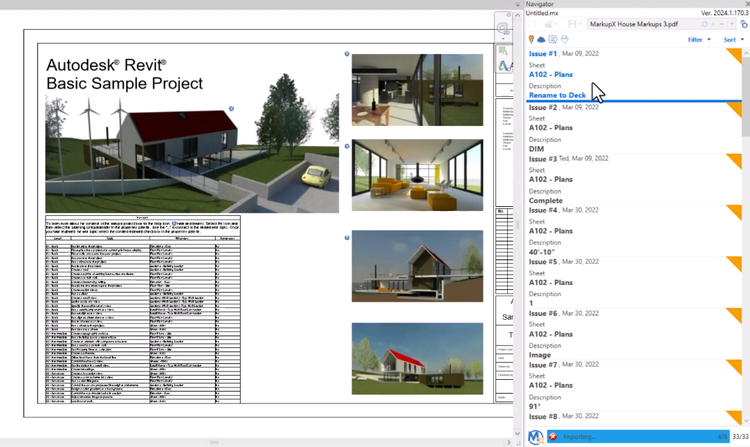Click orange corner flag of Issue #3
750x447 pixels.
click(735, 161)
